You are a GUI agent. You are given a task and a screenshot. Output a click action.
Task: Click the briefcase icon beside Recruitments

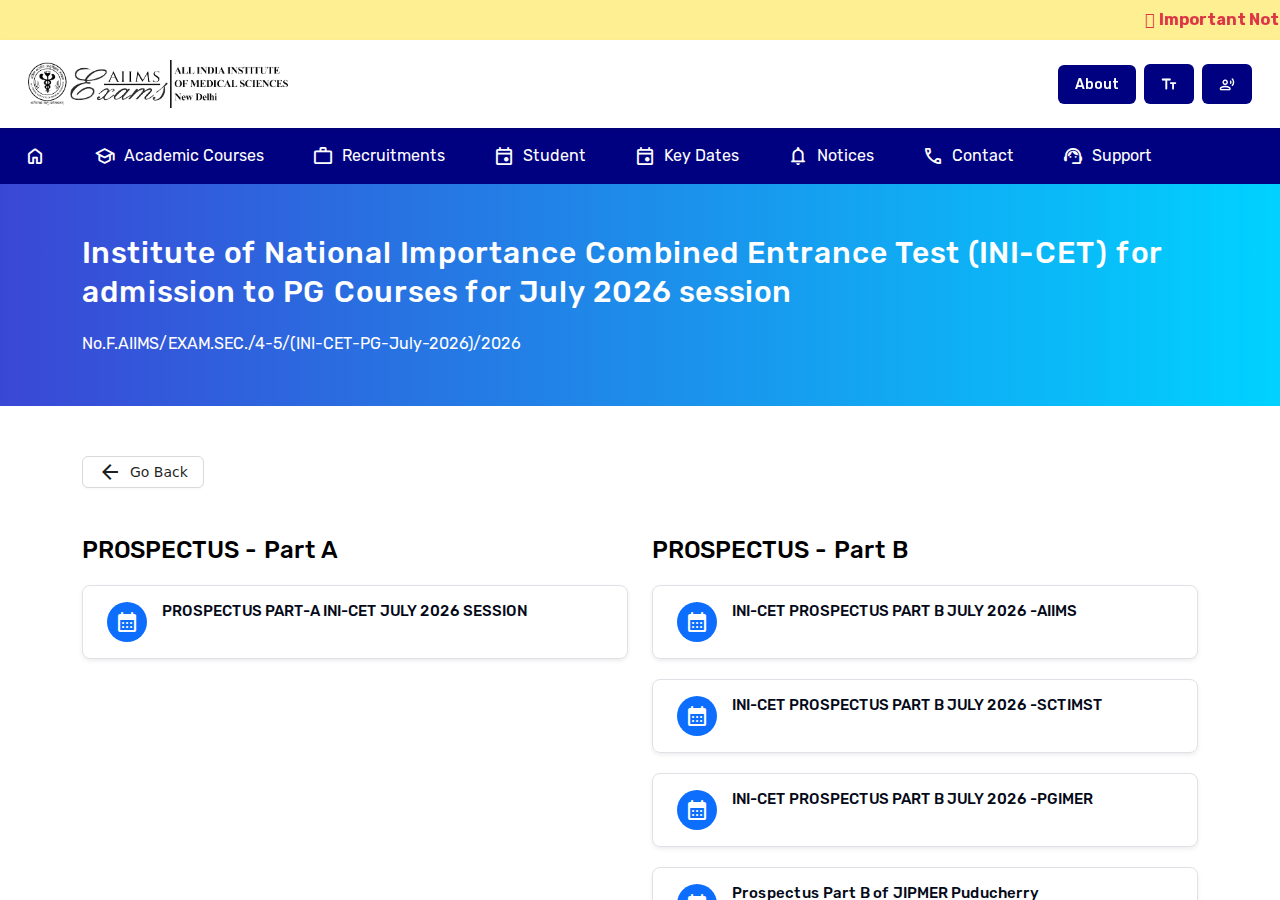[323, 156]
